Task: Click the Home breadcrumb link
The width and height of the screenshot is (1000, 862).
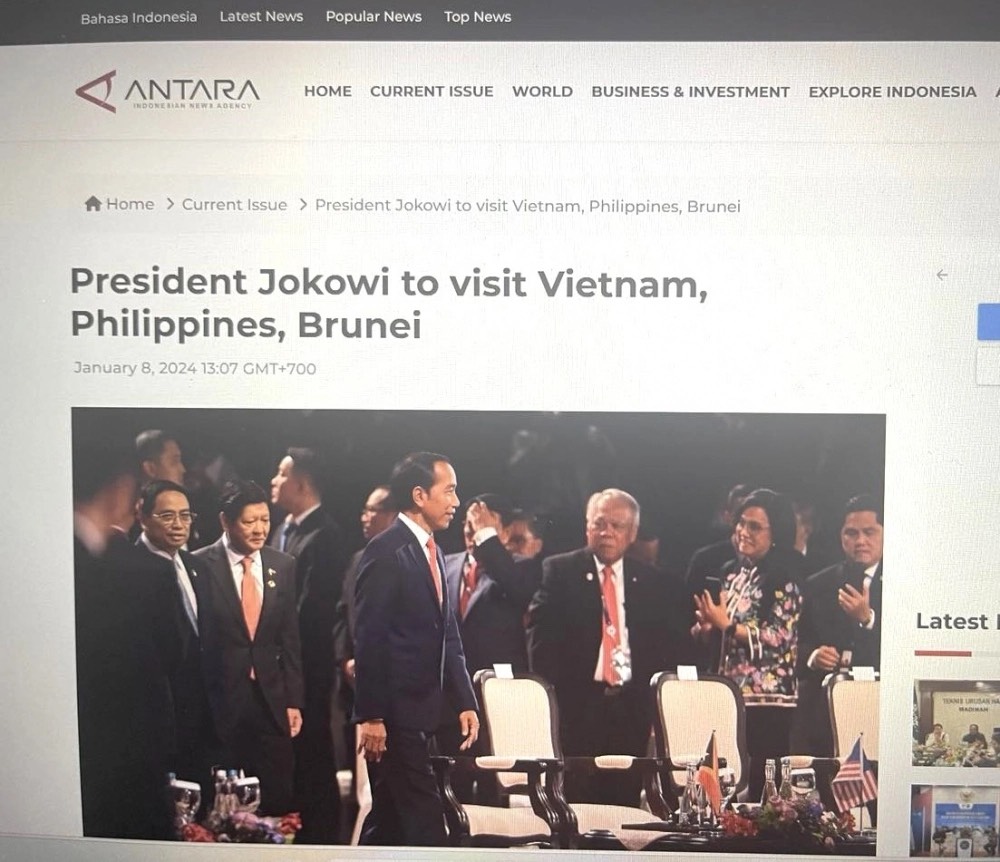Action: coord(130,204)
